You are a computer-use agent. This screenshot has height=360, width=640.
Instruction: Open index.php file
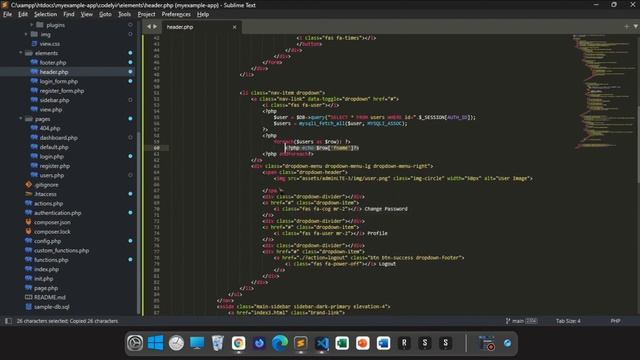(46, 269)
